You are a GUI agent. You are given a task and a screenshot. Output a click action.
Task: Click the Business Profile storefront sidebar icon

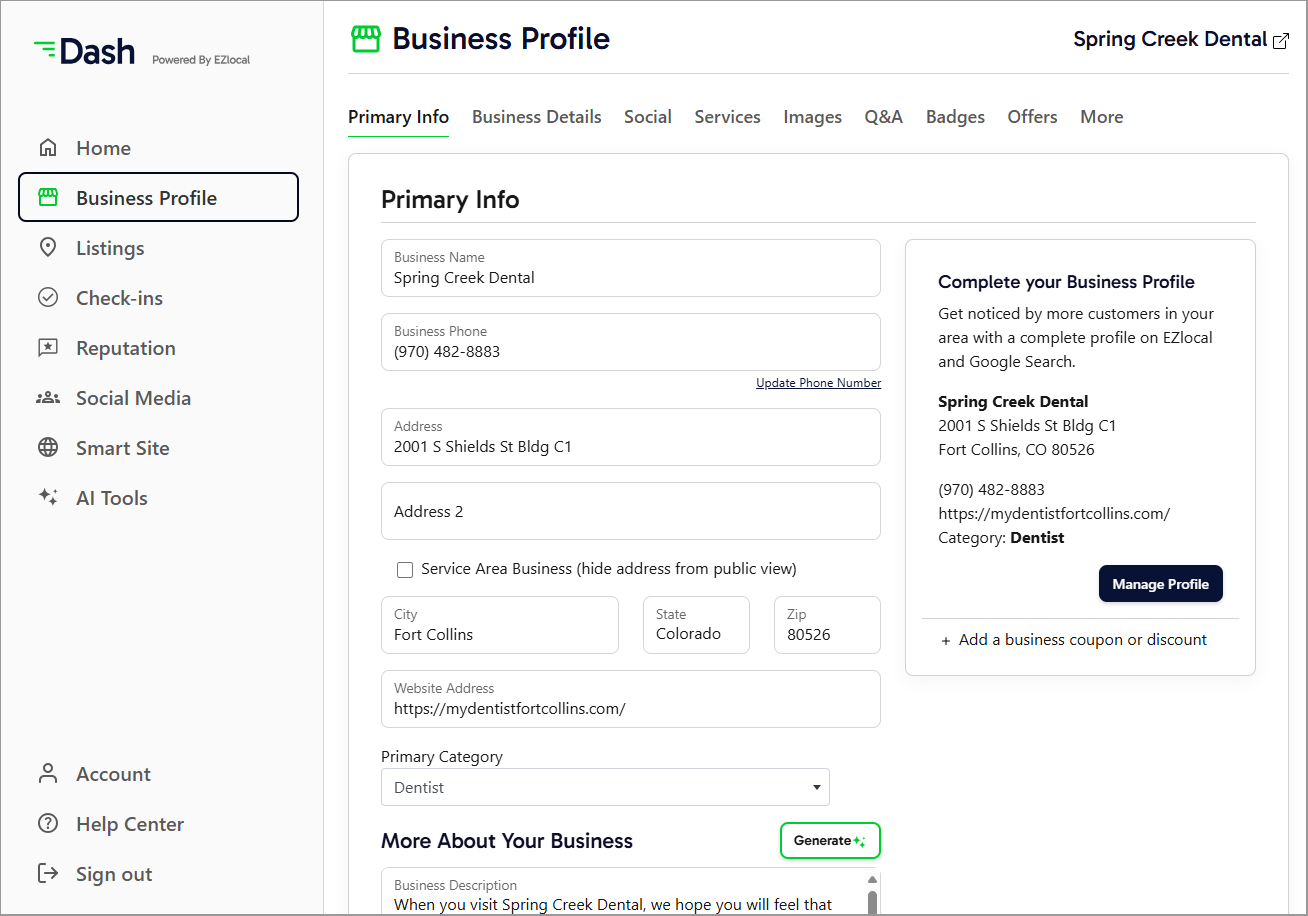click(x=47, y=198)
